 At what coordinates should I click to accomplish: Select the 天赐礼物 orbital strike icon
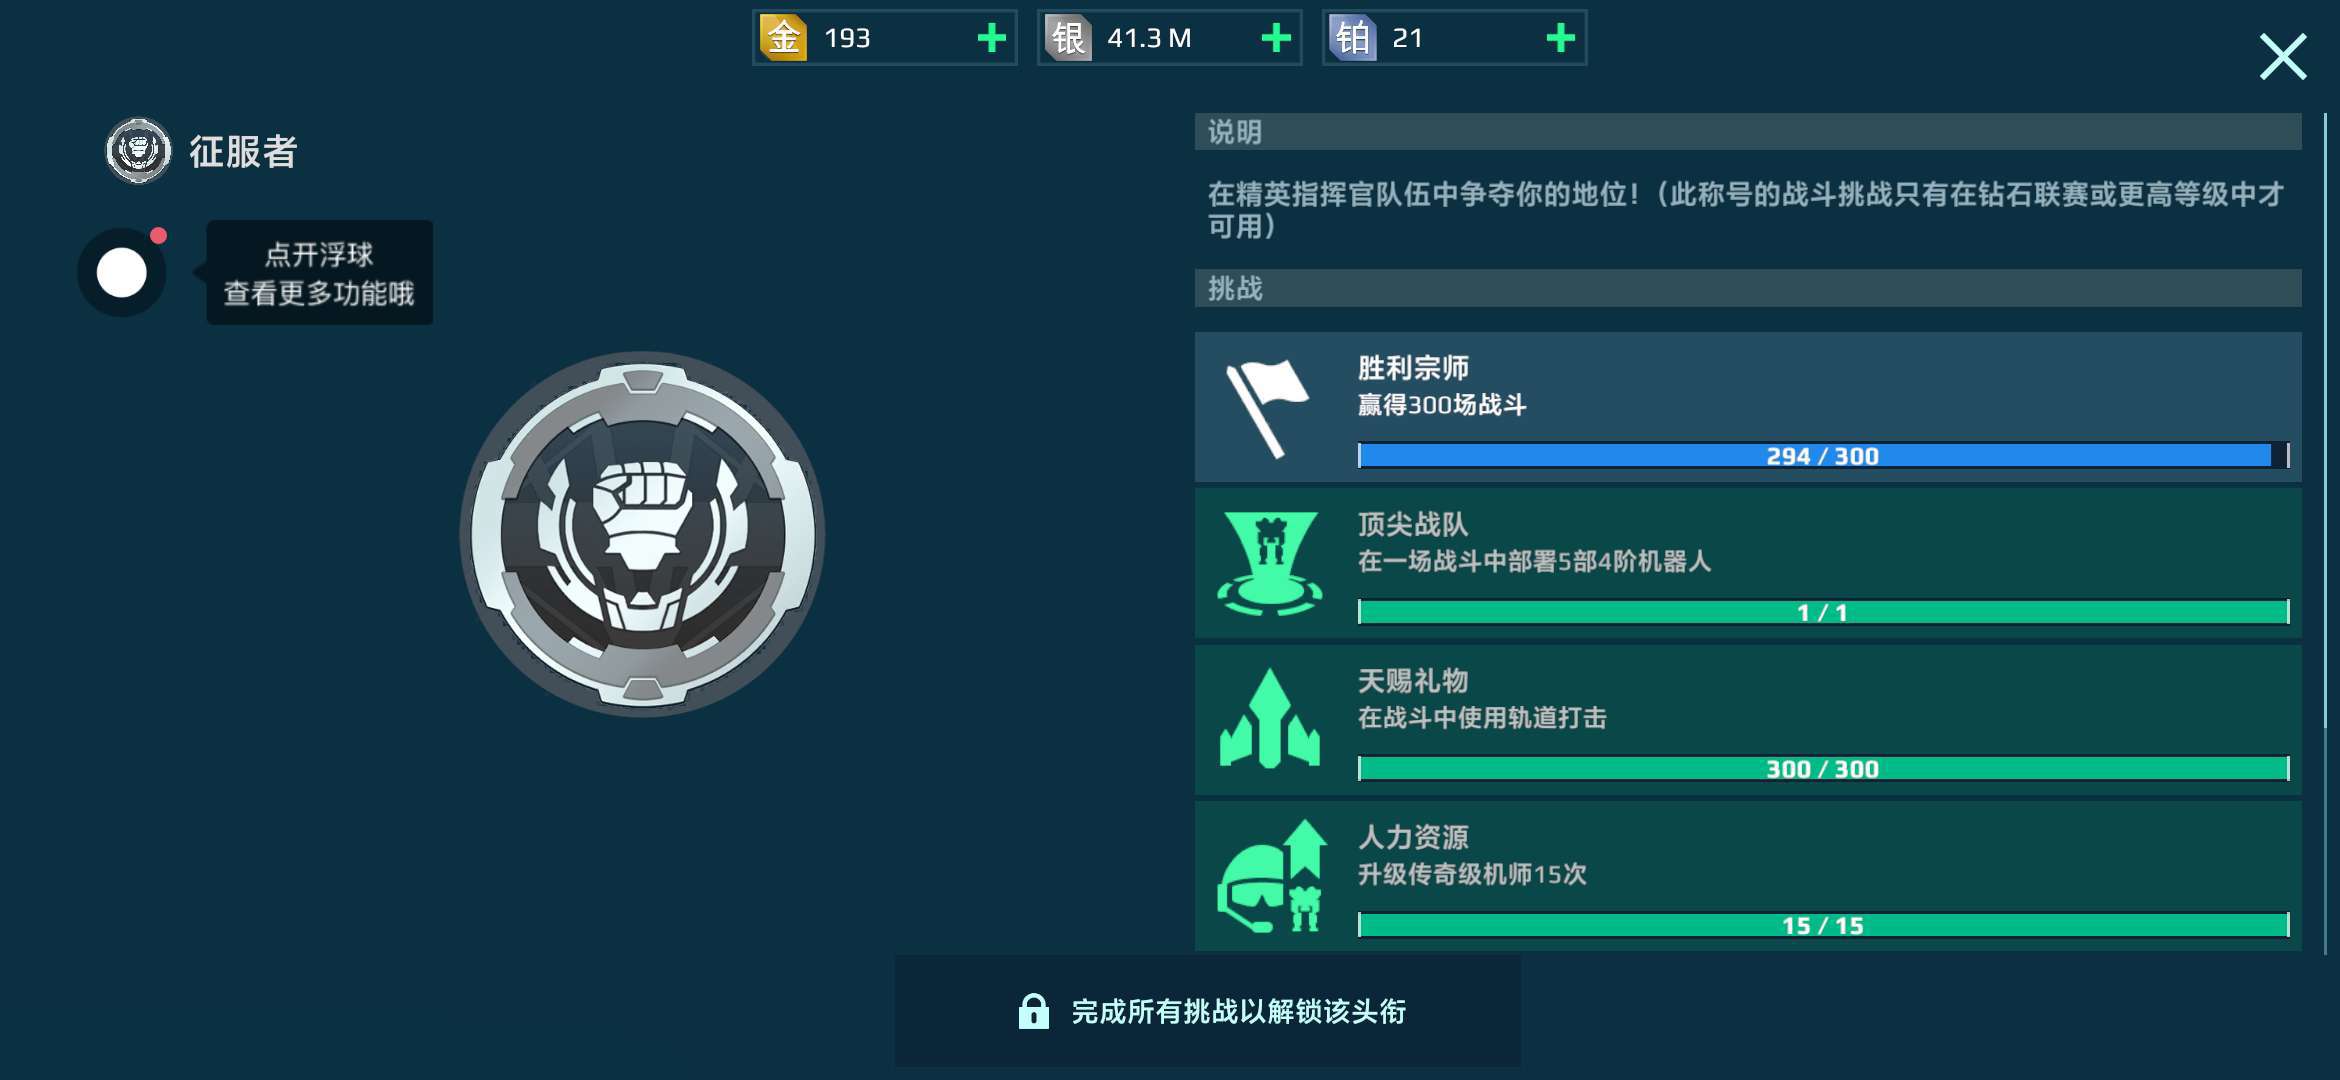coord(1270,719)
